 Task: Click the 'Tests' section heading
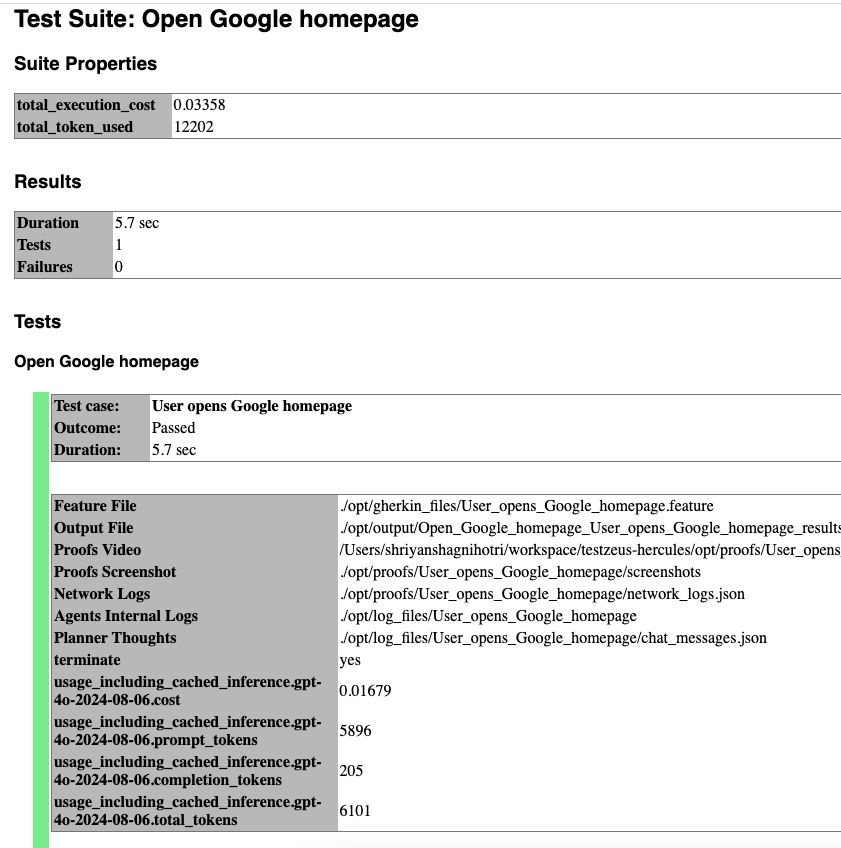pyautogui.click(x=37, y=322)
